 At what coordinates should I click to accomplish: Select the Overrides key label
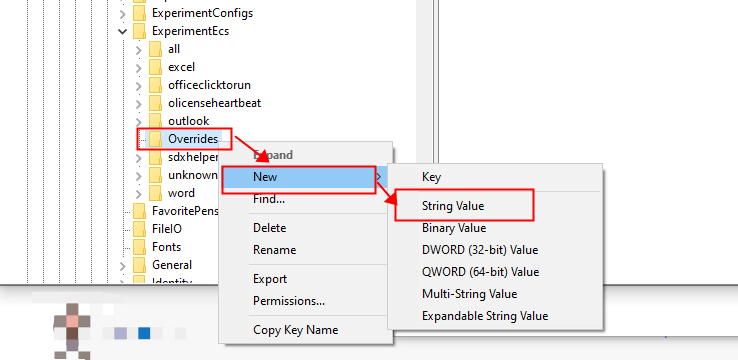pyautogui.click(x=193, y=139)
